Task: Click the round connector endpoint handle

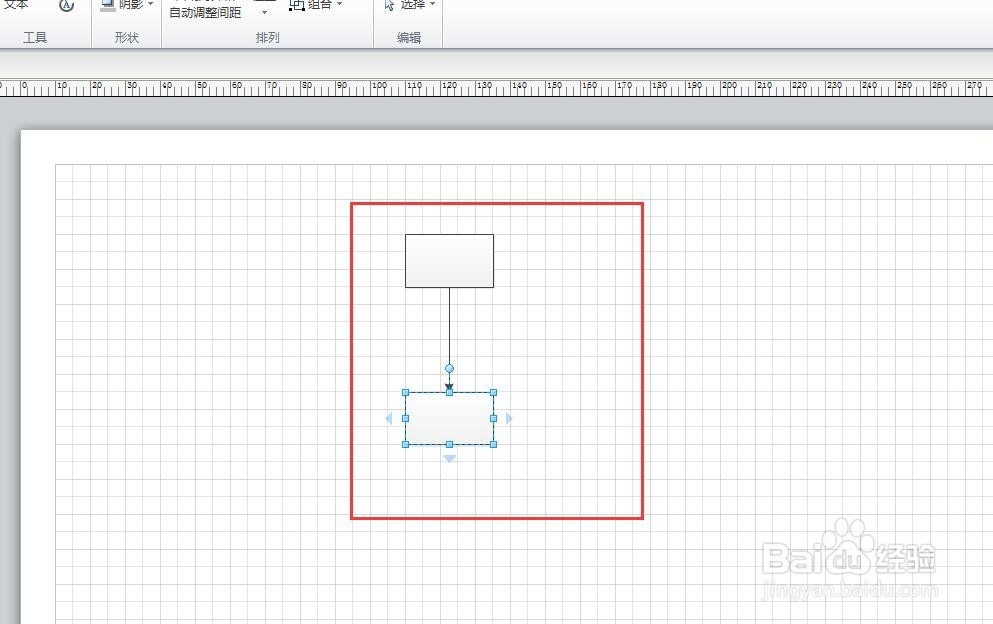Action: (x=449, y=368)
